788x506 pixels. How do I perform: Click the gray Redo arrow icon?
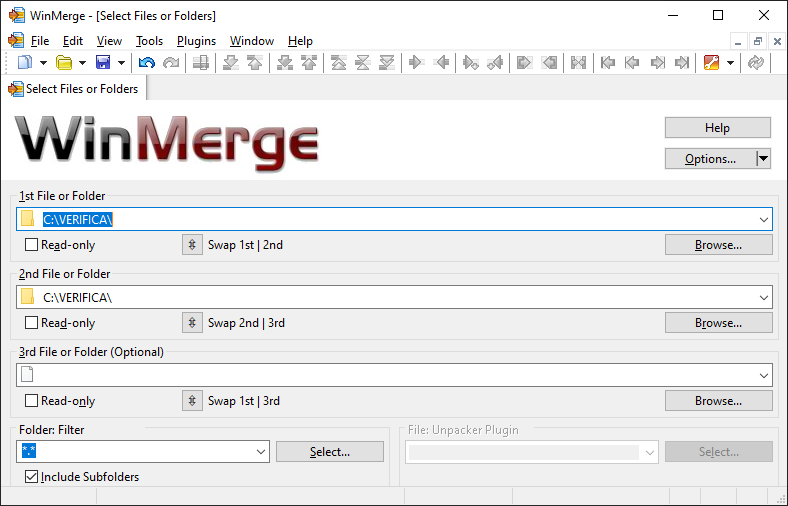click(x=171, y=62)
